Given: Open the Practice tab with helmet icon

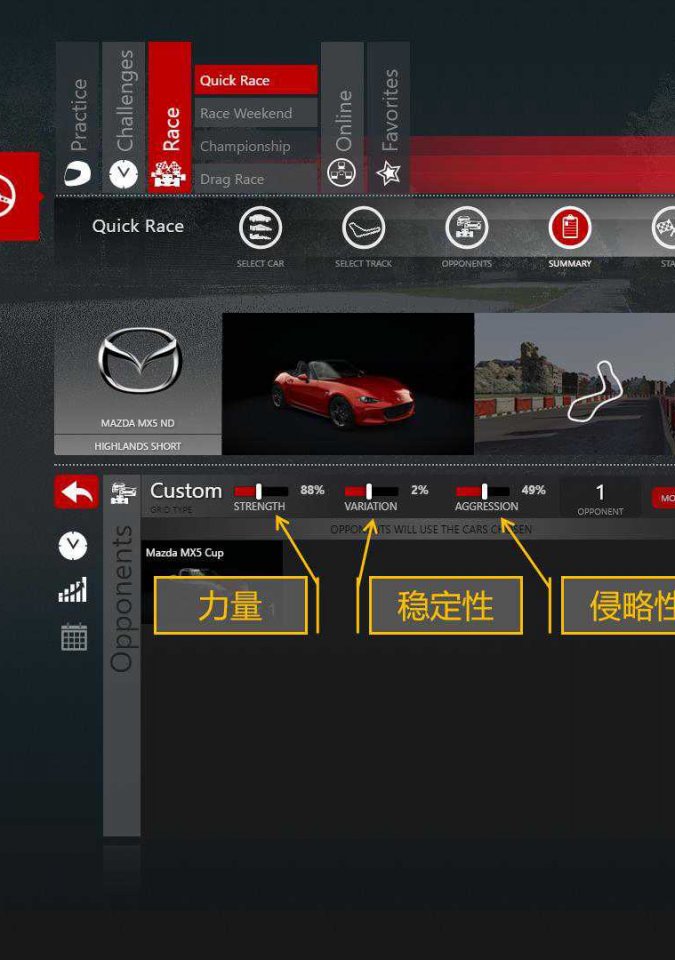Looking at the screenshot, I should [x=77, y=117].
